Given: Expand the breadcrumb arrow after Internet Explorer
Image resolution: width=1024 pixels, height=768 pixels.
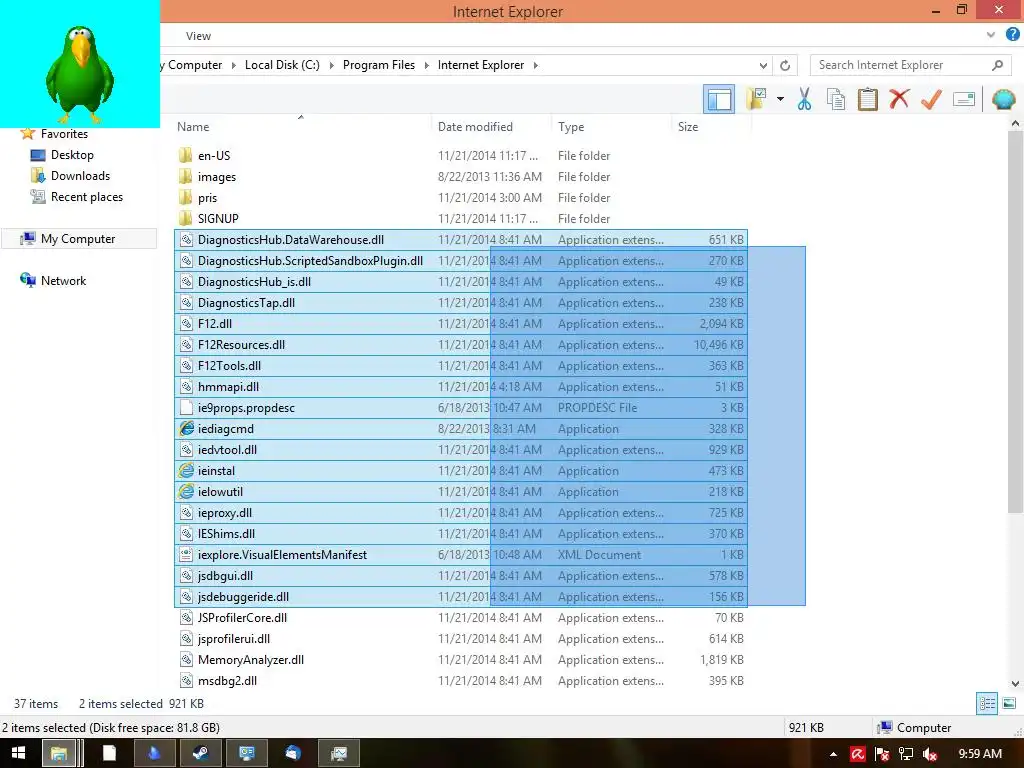Looking at the screenshot, I should pyautogui.click(x=536, y=65).
